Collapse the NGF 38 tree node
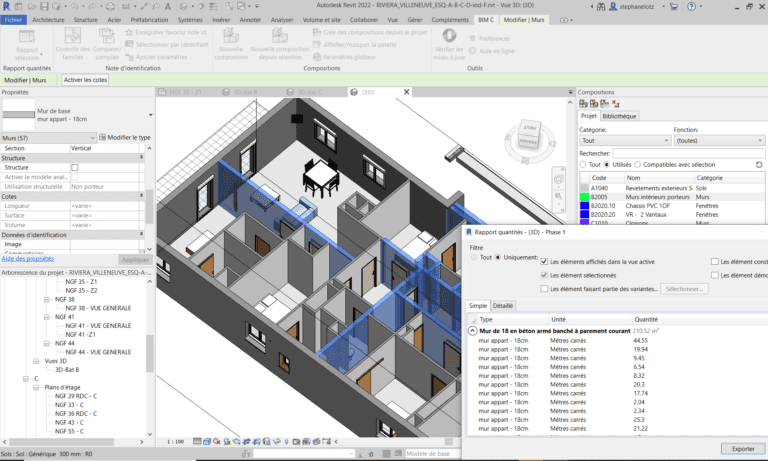The height and width of the screenshot is (461, 768). (47, 299)
